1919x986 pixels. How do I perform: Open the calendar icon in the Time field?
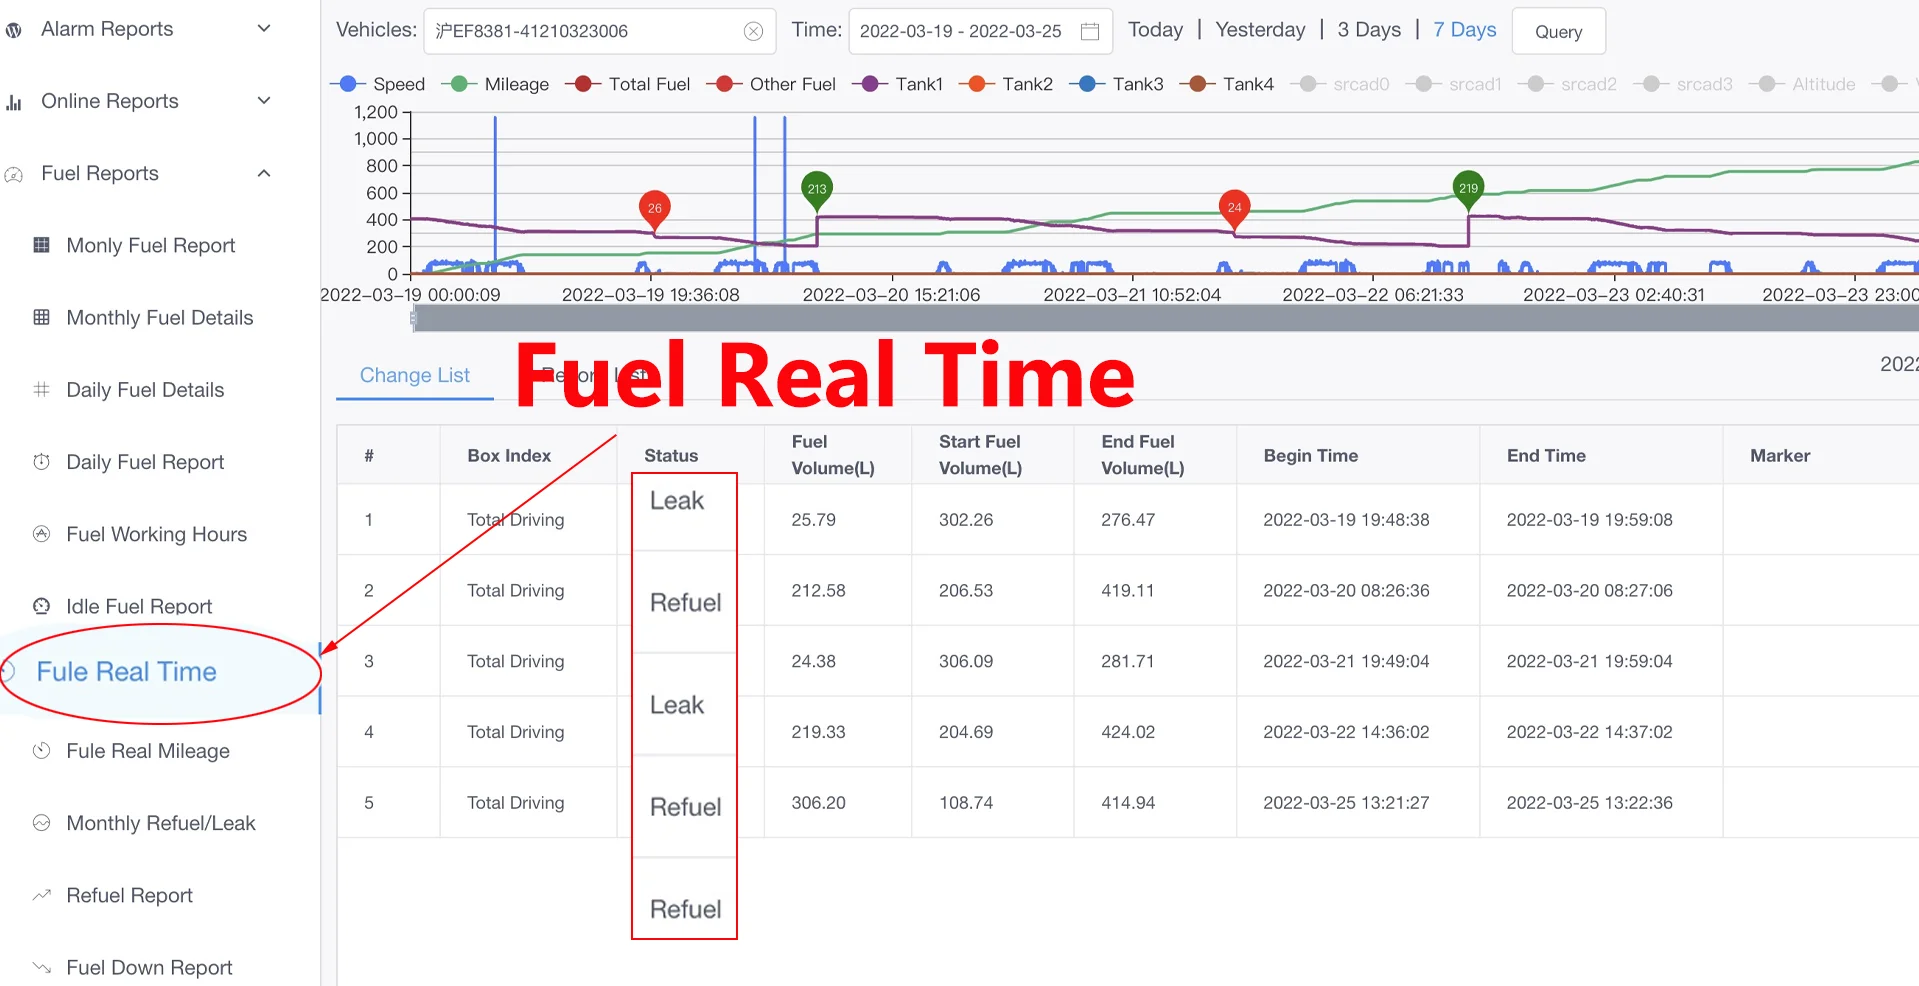click(1089, 31)
